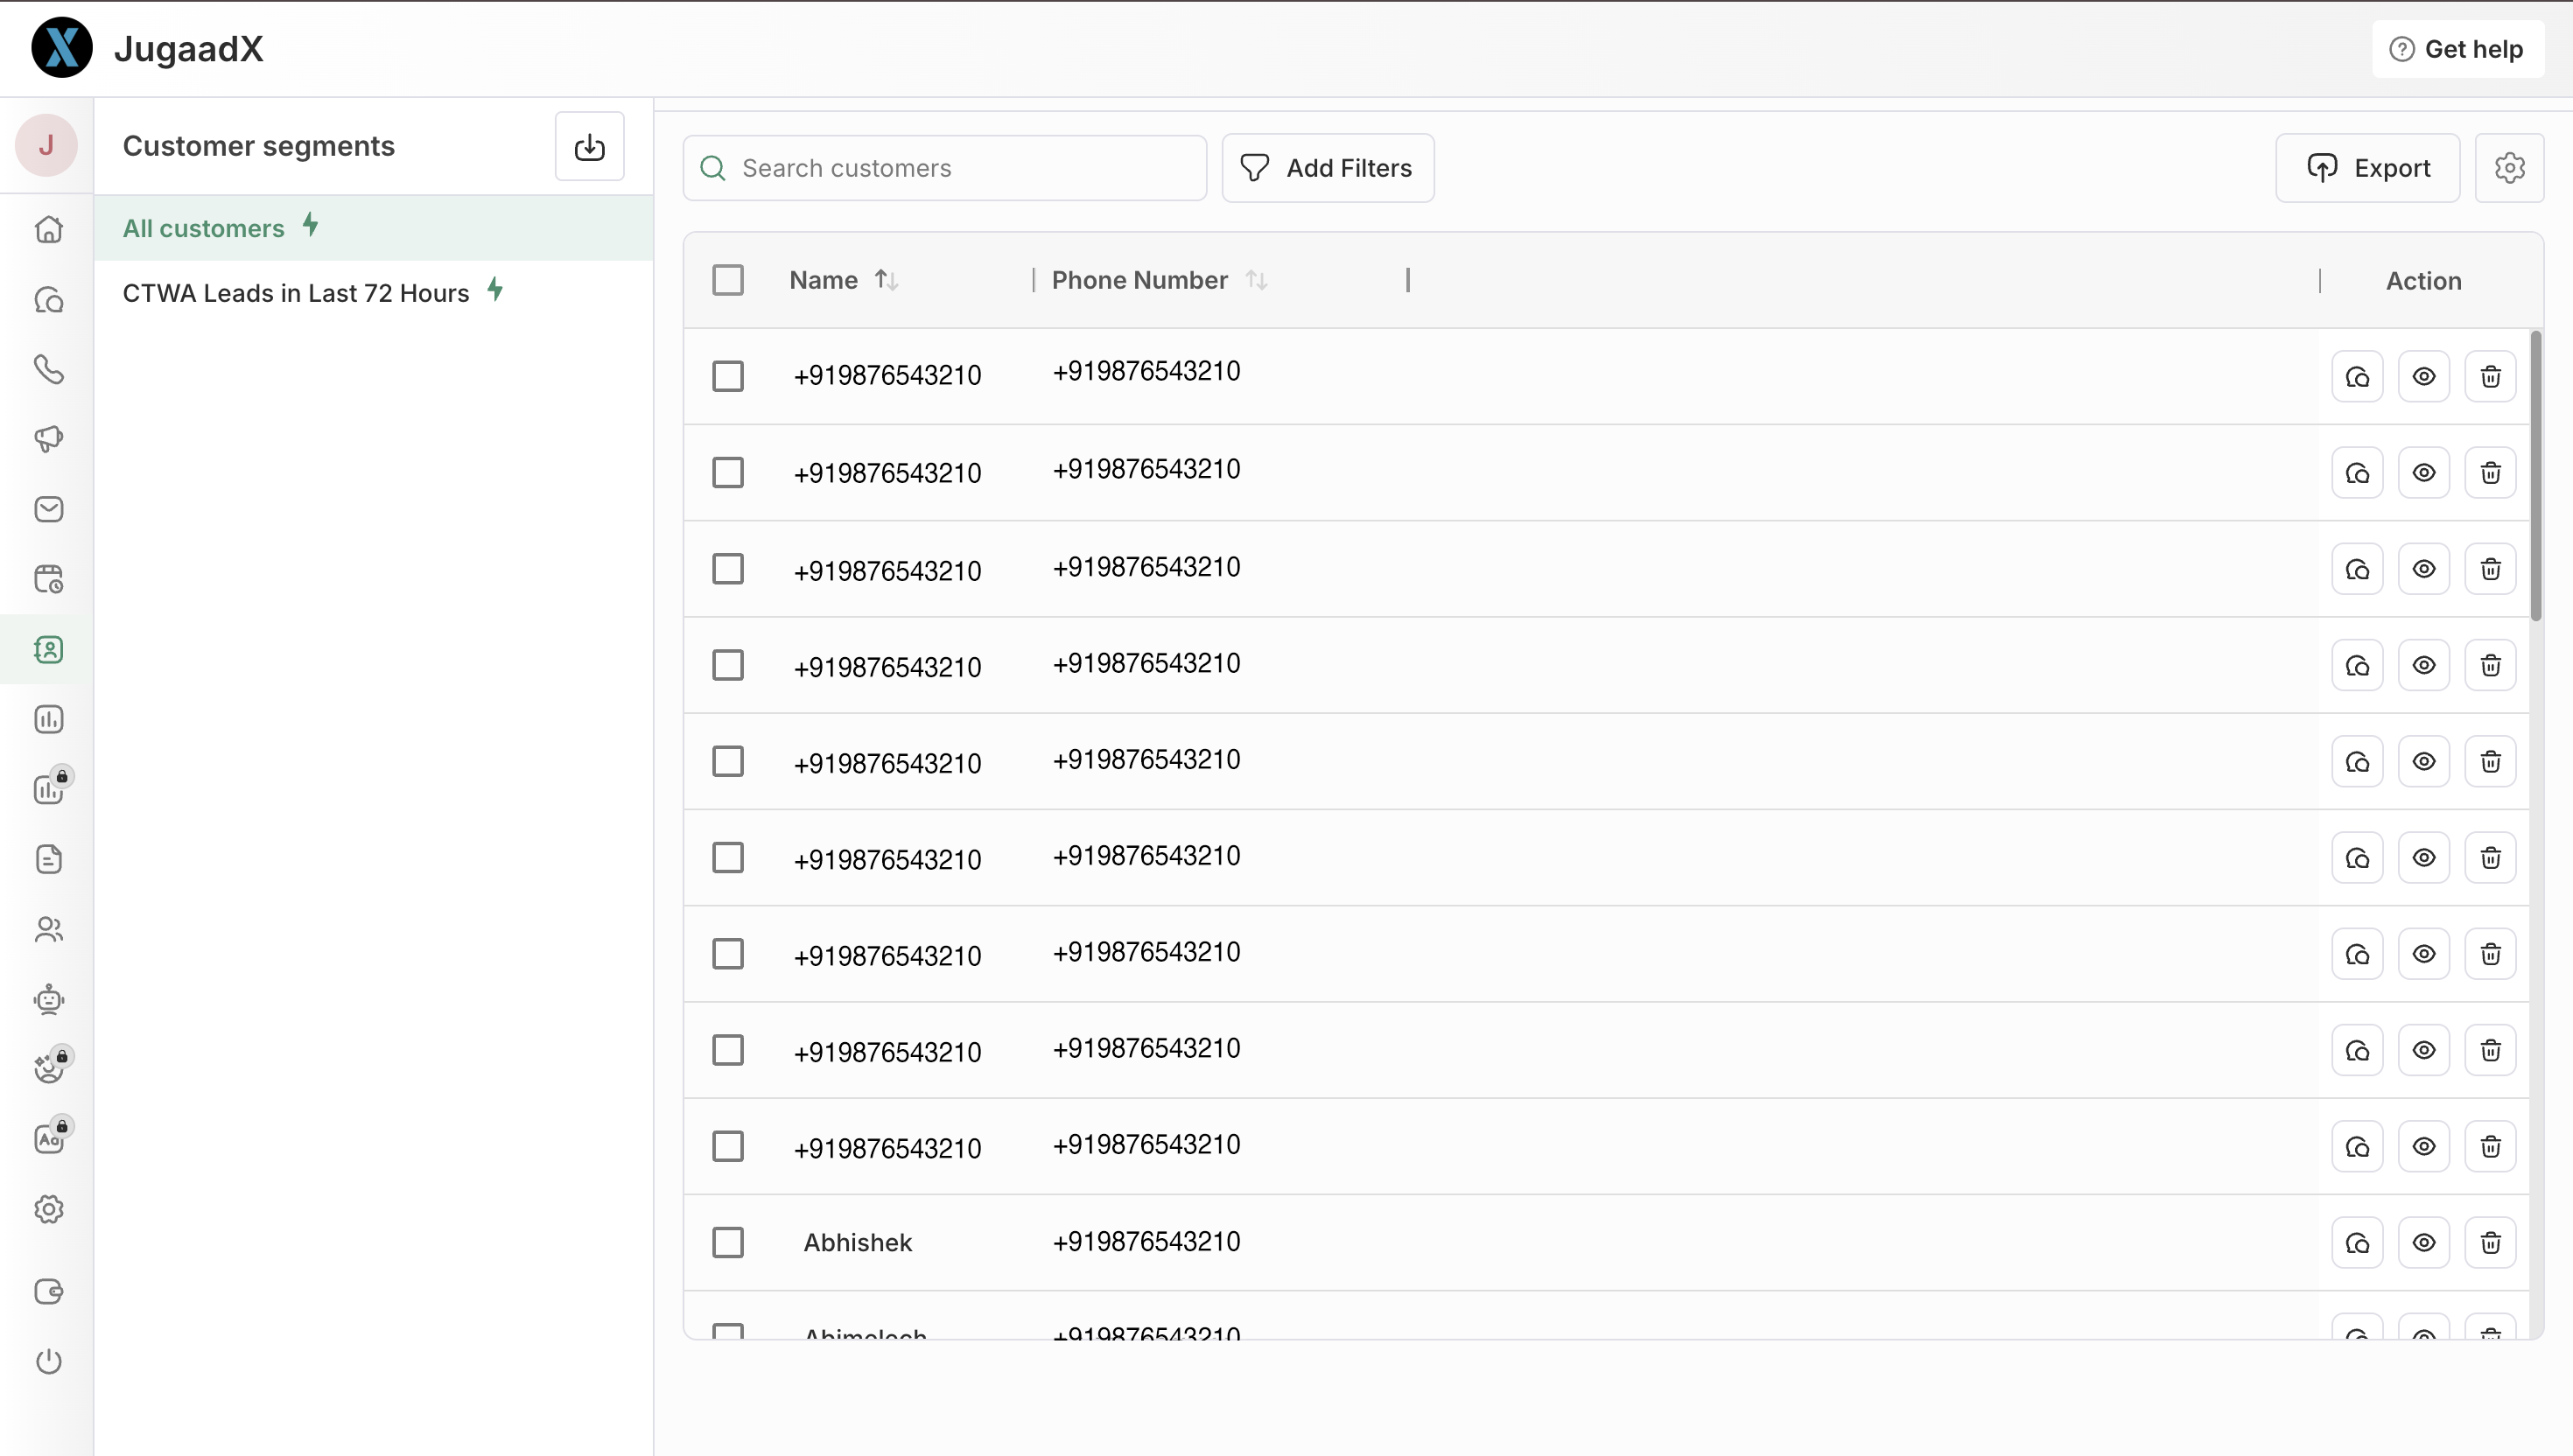2573x1456 pixels.
Task: Click the phone calls sidebar icon
Action: coord(48,369)
